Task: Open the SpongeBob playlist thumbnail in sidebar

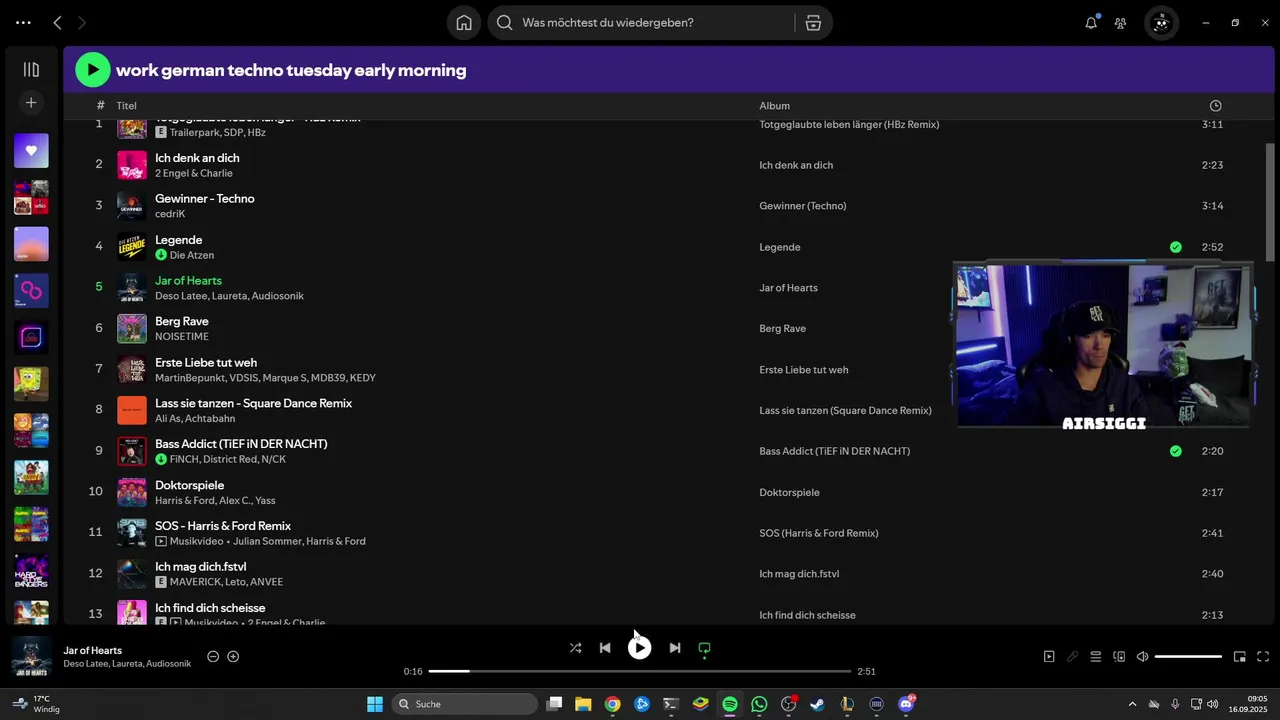Action: point(31,384)
